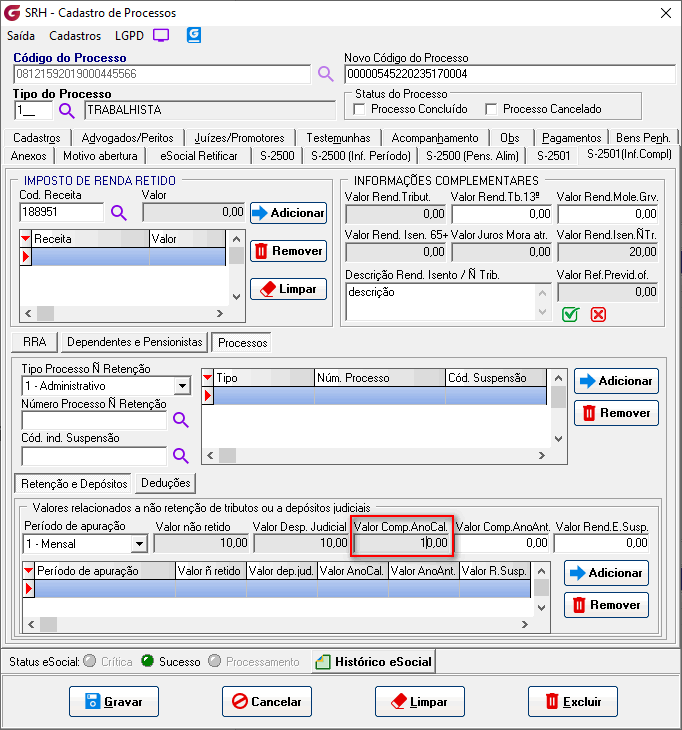The width and height of the screenshot is (682, 730).
Task: Click the magnifier beside Cod. Receita field
Action: [119, 212]
